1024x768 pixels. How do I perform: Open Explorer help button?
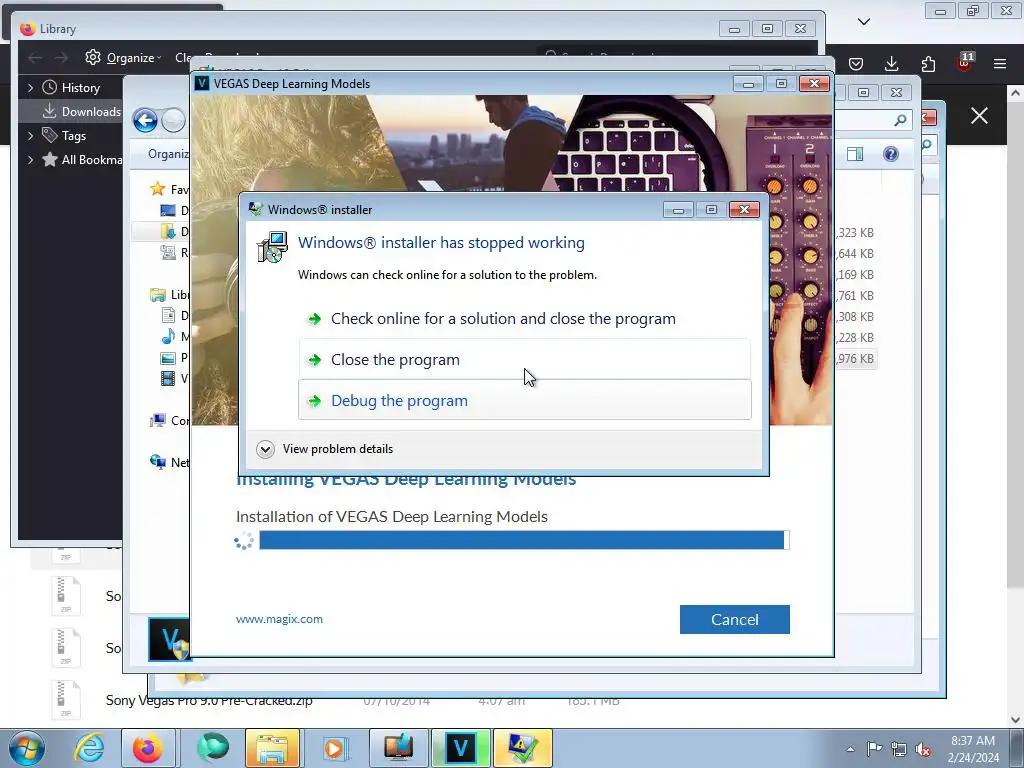pyautogui.click(x=891, y=154)
